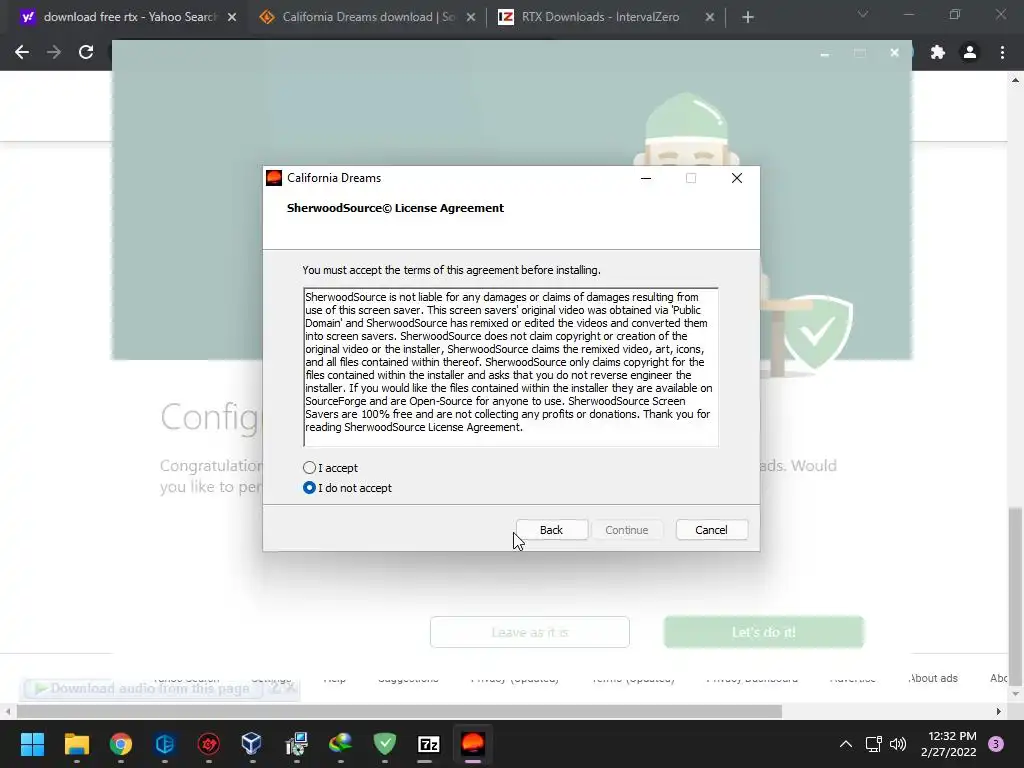Open VirtualBox cube icon in taskbar
Image resolution: width=1024 pixels, height=768 pixels.
(252, 744)
